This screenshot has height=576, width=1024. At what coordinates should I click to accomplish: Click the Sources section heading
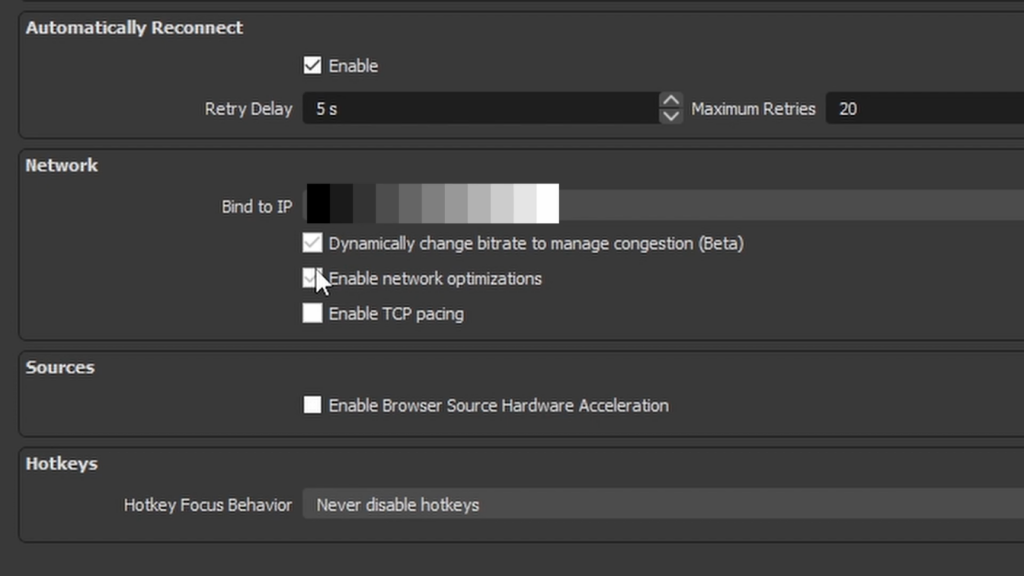pyautogui.click(x=60, y=367)
